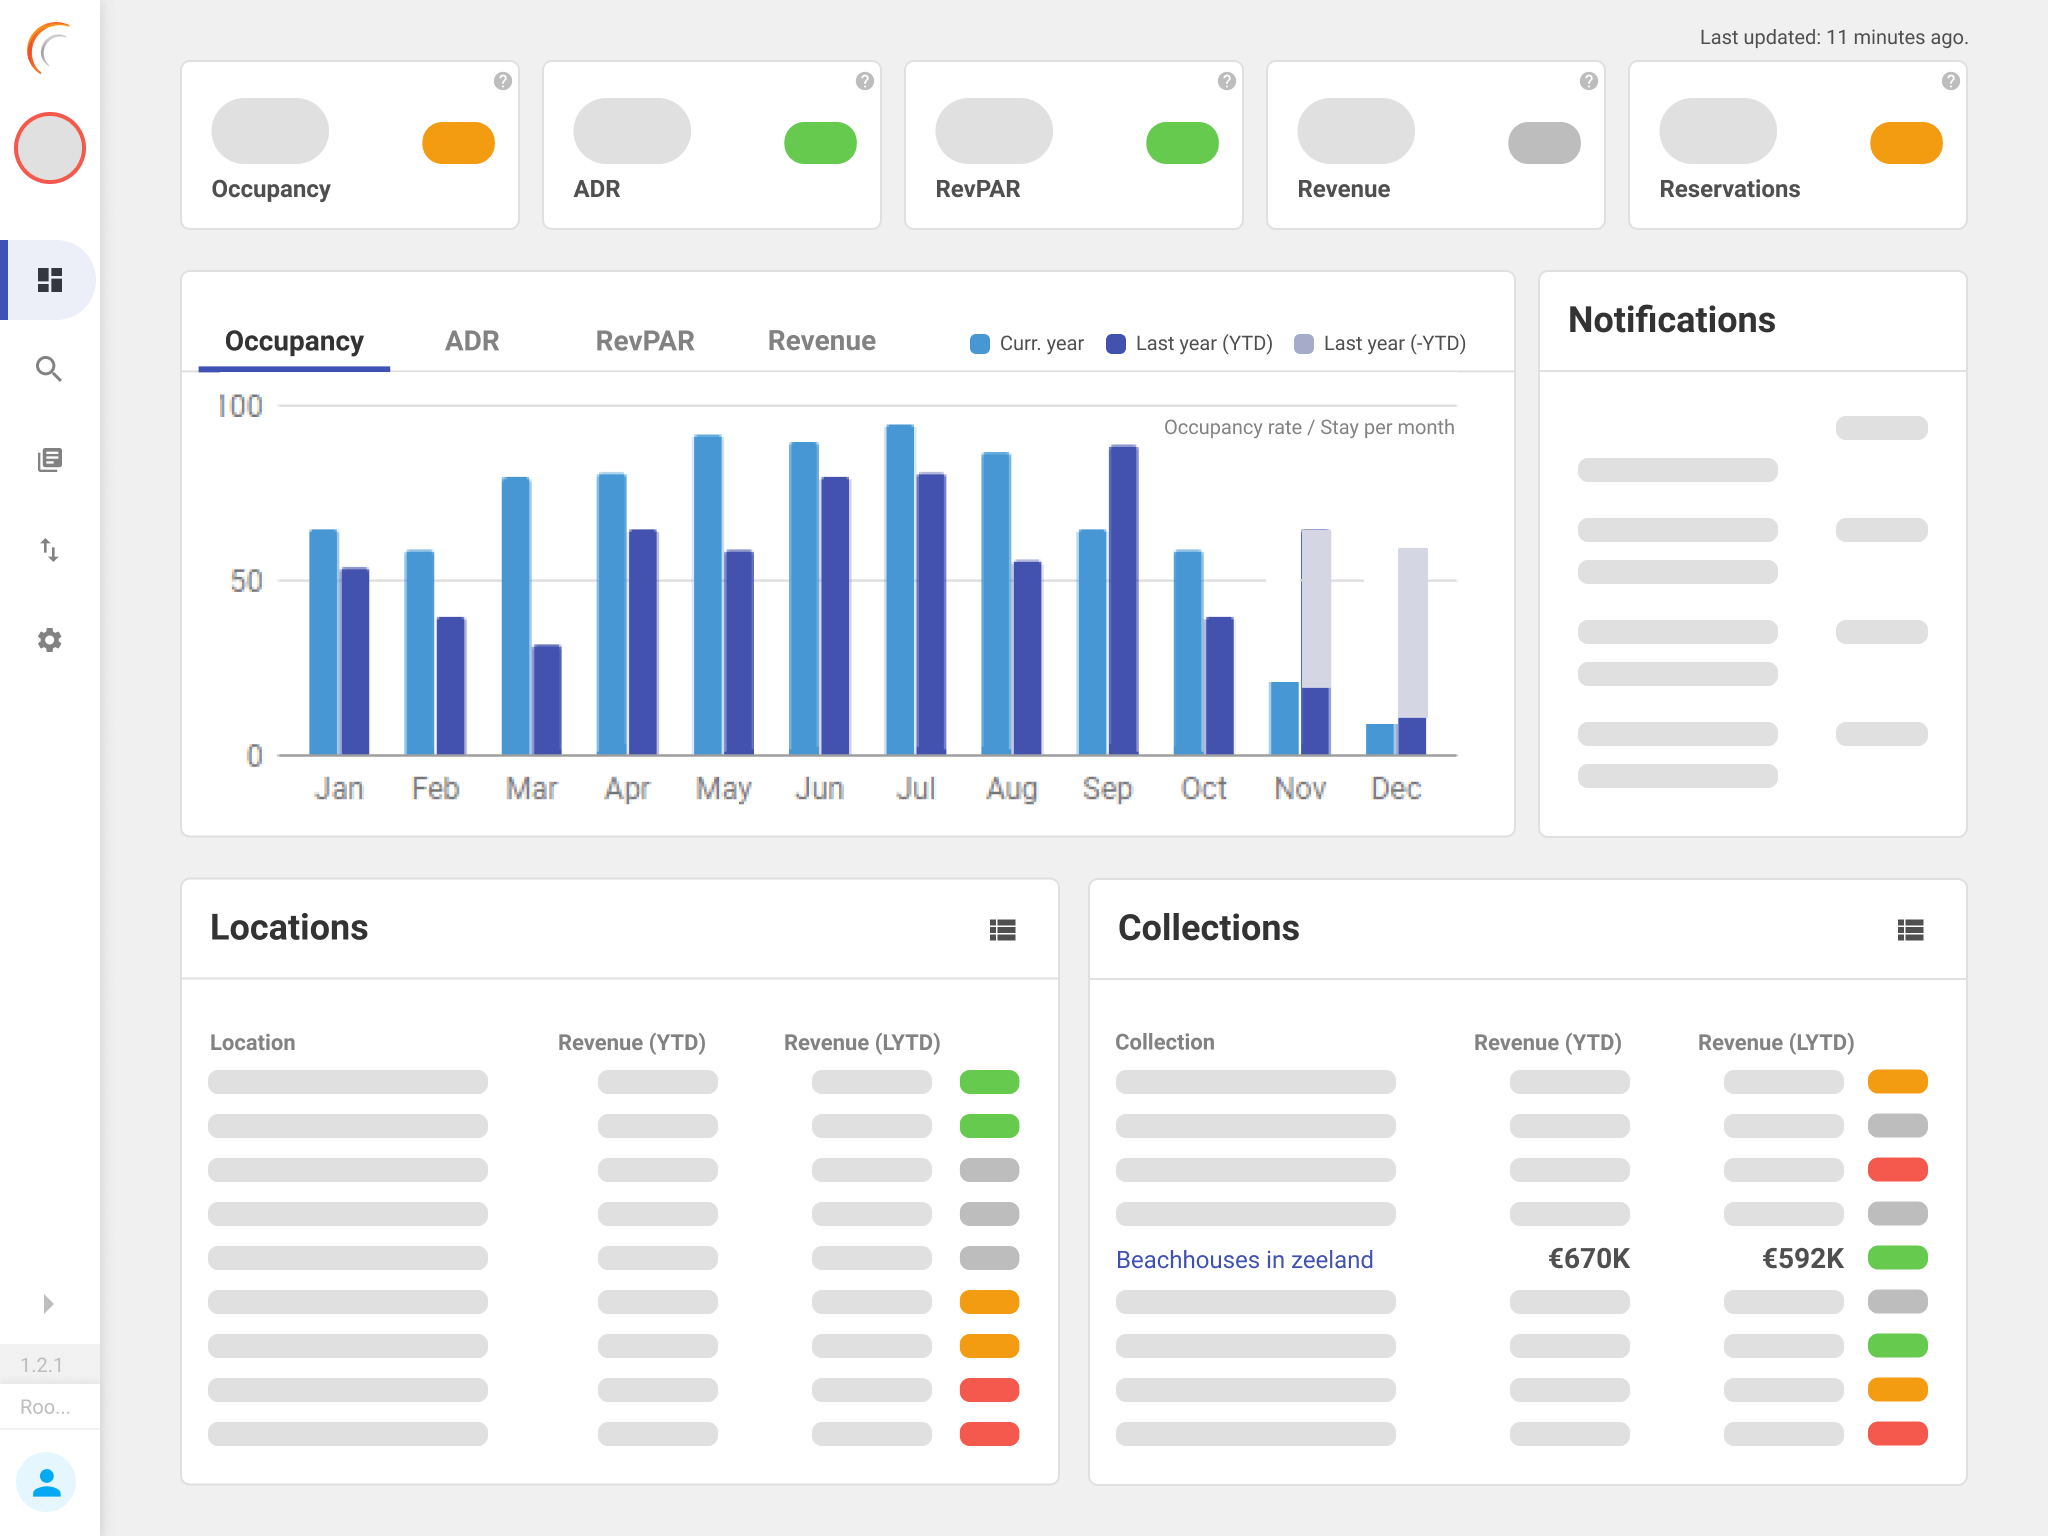The image size is (2048, 1536).
Task: Click Occupancy card help question icon
Action: (x=503, y=81)
